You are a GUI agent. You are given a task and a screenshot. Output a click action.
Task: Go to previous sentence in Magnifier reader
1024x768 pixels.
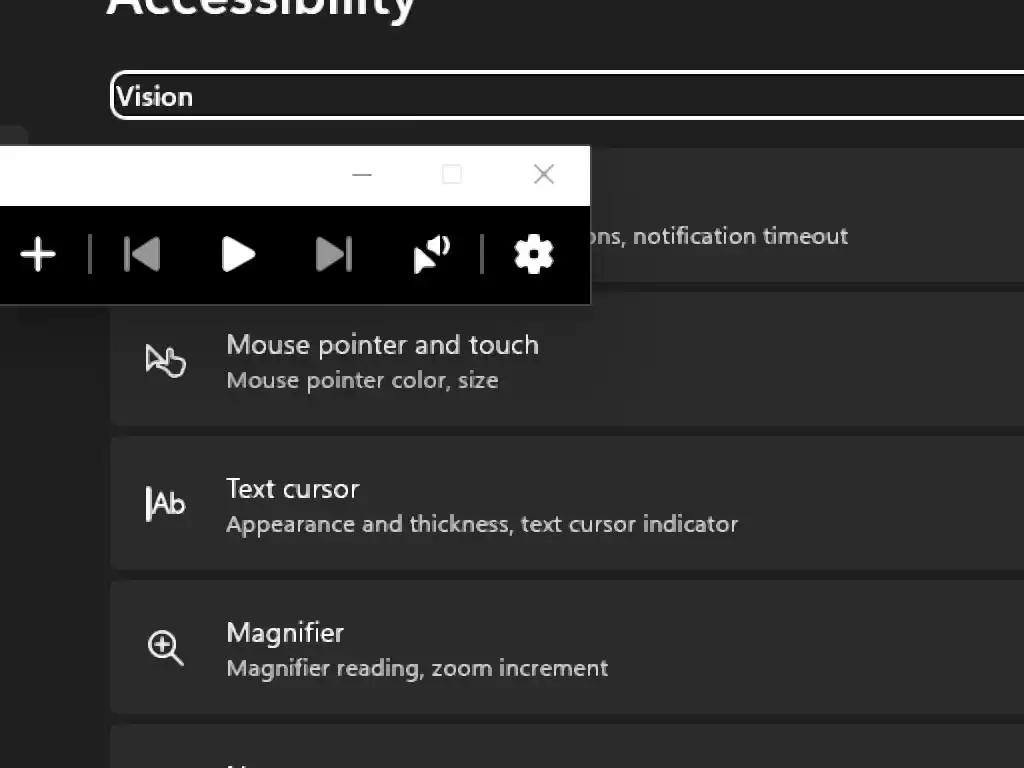pos(142,255)
